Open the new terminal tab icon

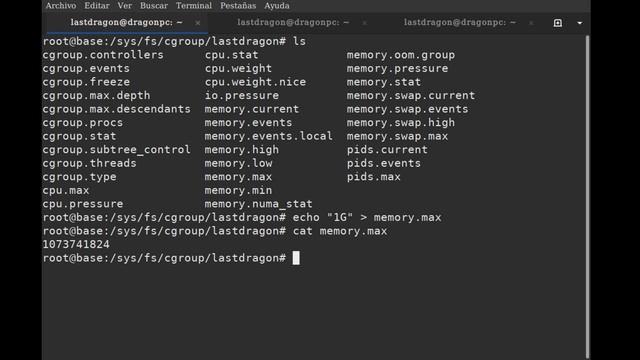point(558,23)
